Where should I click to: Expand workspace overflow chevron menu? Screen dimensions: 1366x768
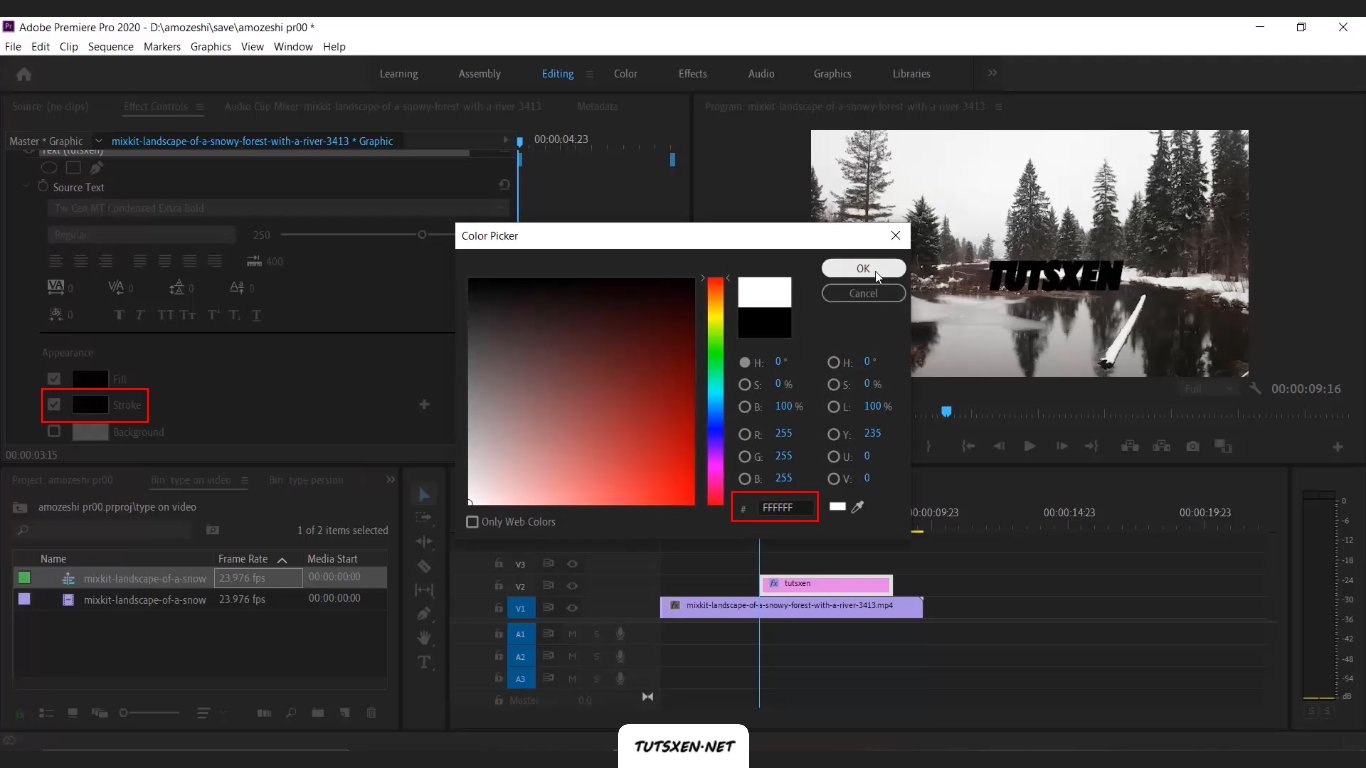point(992,73)
